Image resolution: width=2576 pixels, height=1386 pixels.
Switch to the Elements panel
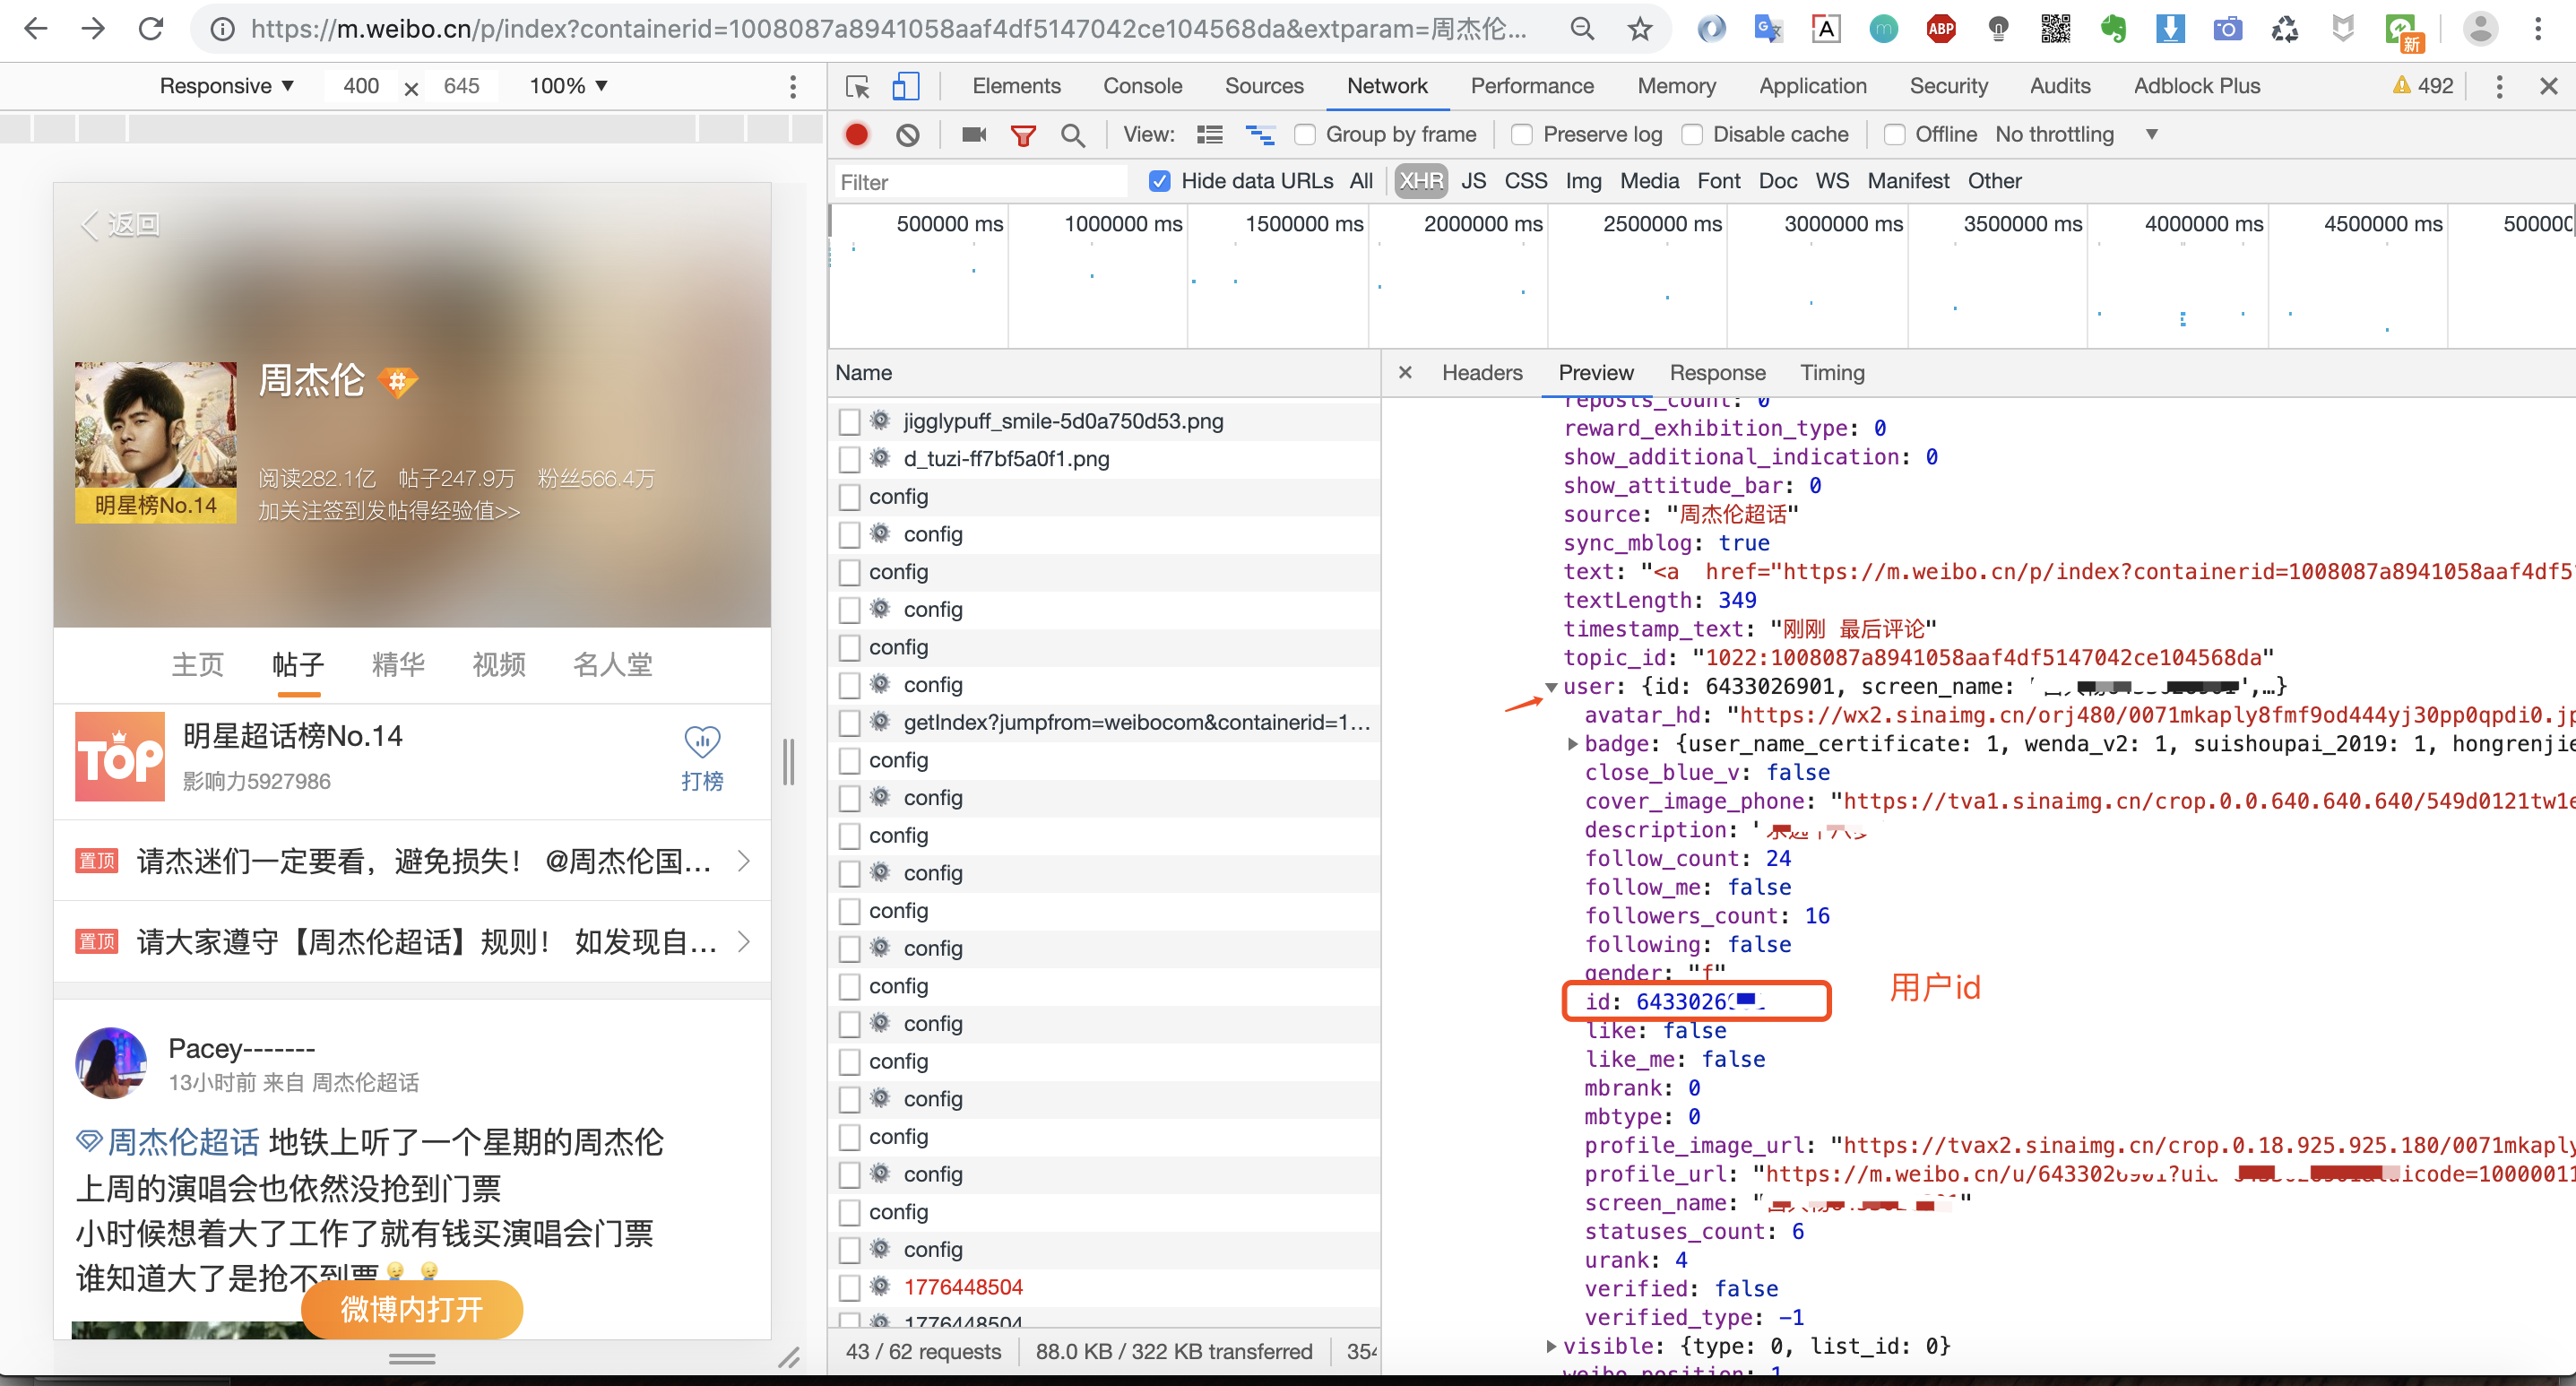(1016, 87)
